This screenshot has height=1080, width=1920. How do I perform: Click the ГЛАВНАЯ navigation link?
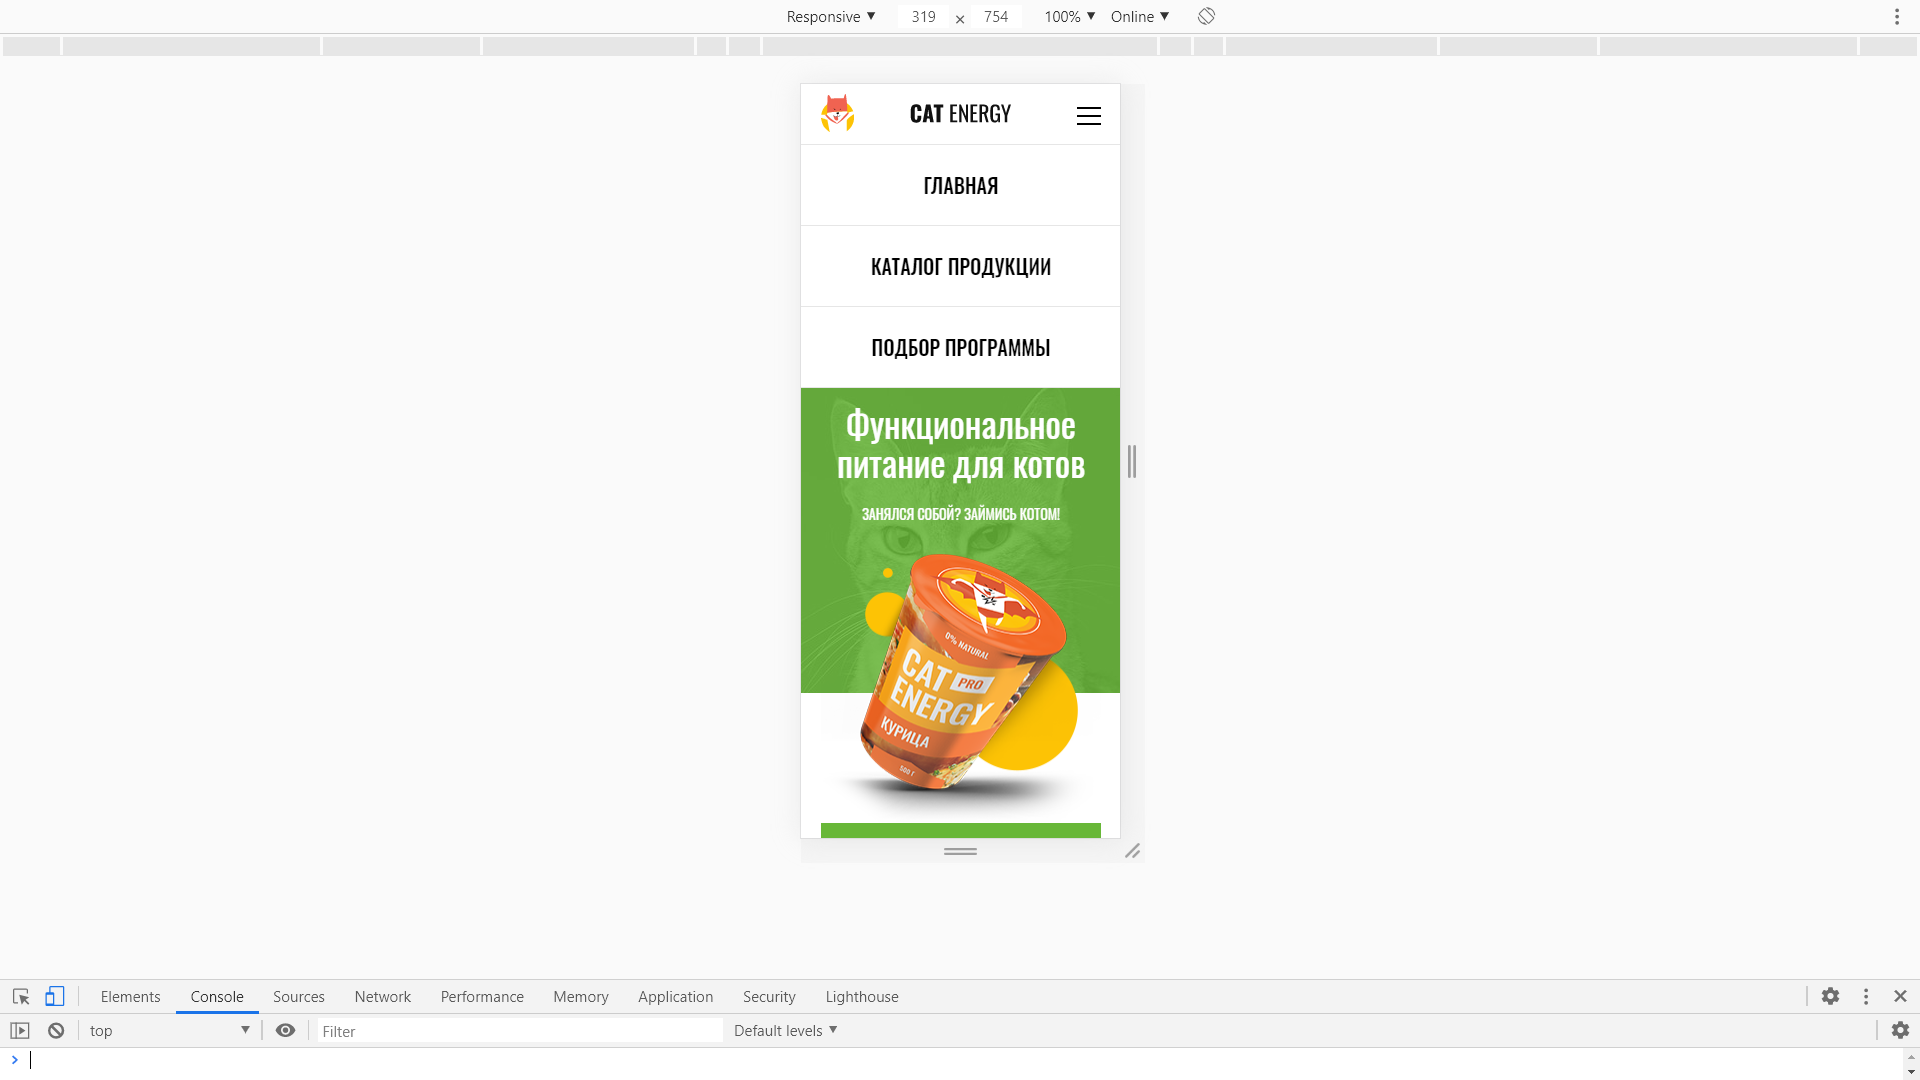(960, 186)
